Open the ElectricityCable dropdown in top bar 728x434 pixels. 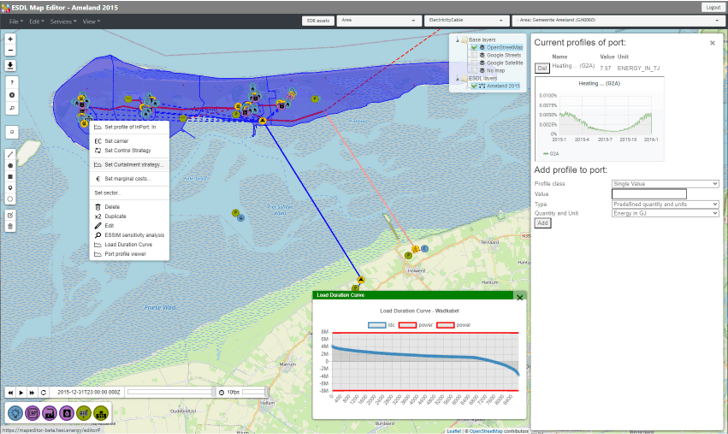click(x=464, y=20)
